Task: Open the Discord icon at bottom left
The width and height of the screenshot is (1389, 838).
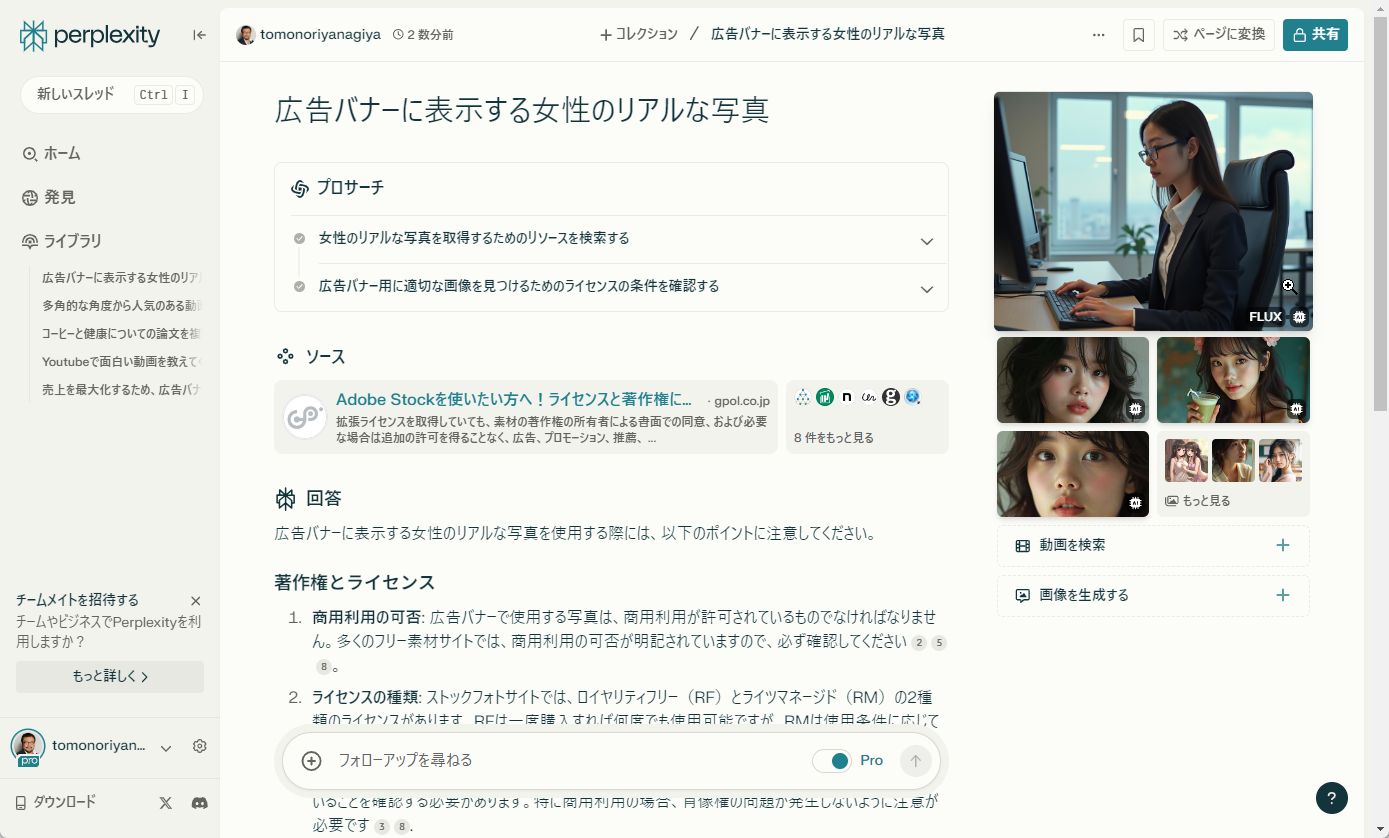Action: tap(199, 801)
